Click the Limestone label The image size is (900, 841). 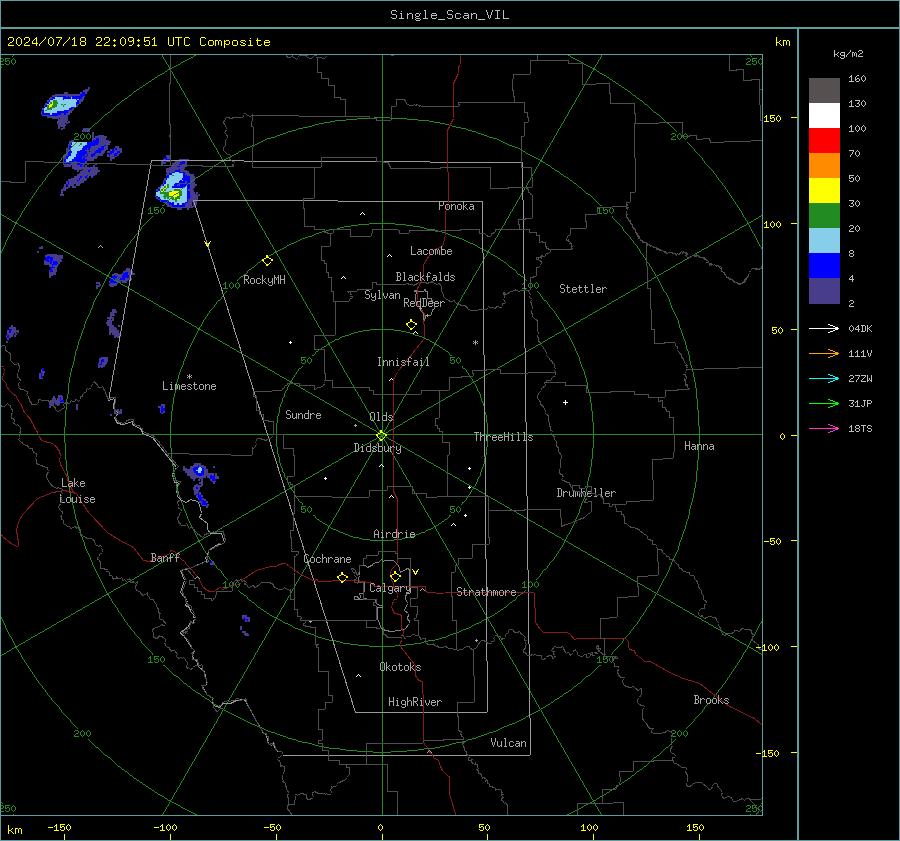(x=189, y=386)
